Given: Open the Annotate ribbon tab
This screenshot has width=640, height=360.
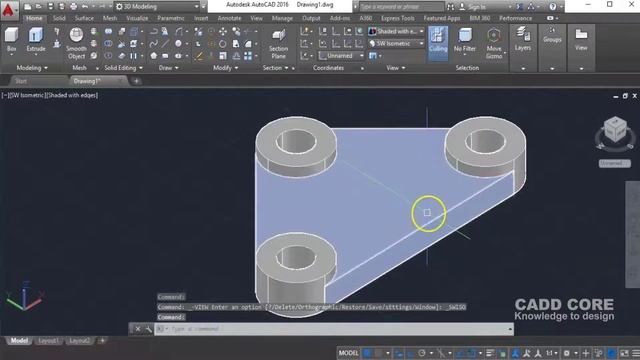Looking at the screenshot, I should click(x=229, y=18).
